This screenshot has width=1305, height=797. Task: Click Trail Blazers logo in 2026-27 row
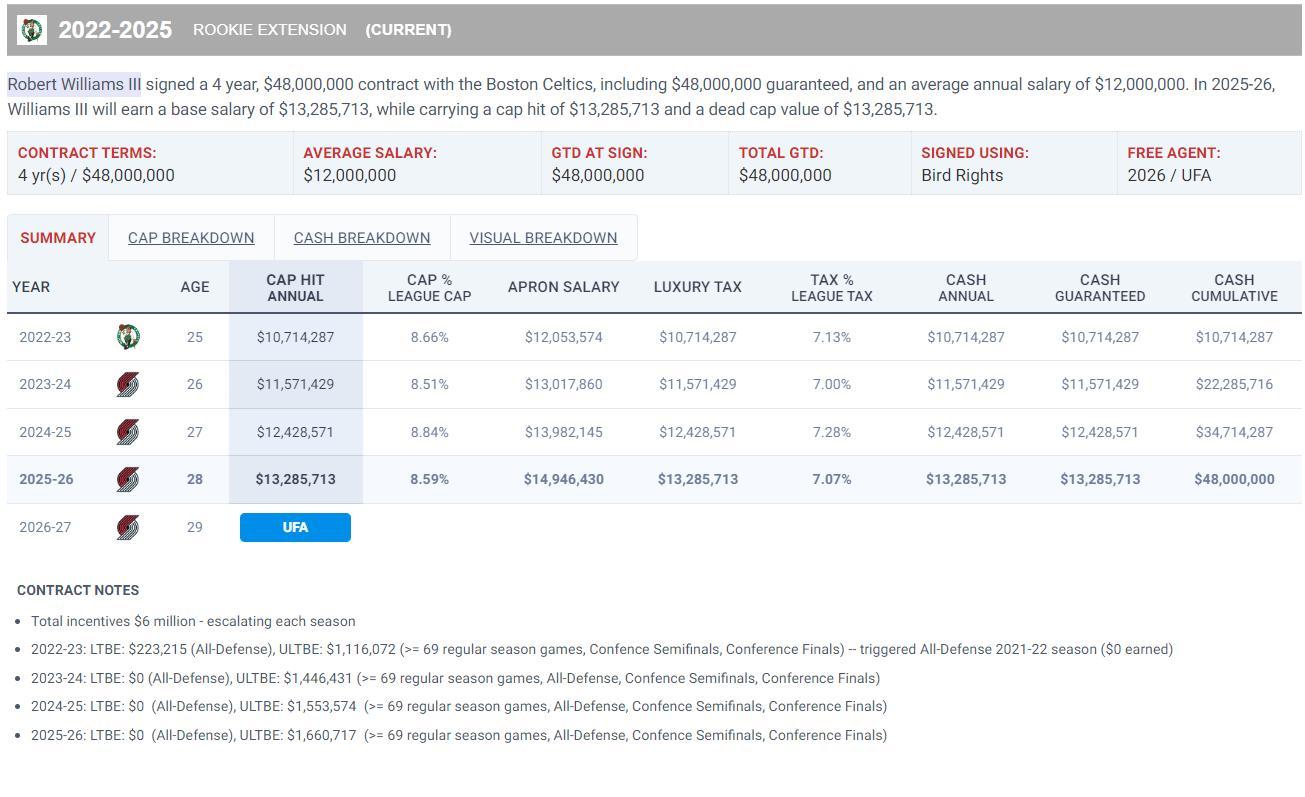coord(127,527)
